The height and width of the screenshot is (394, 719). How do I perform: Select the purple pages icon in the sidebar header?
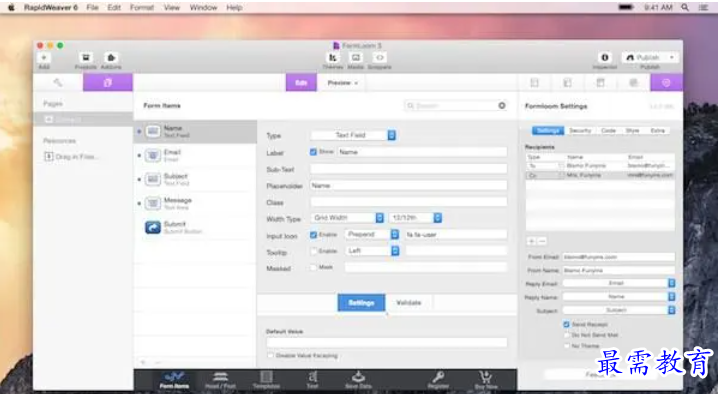pyautogui.click(x=108, y=83)
